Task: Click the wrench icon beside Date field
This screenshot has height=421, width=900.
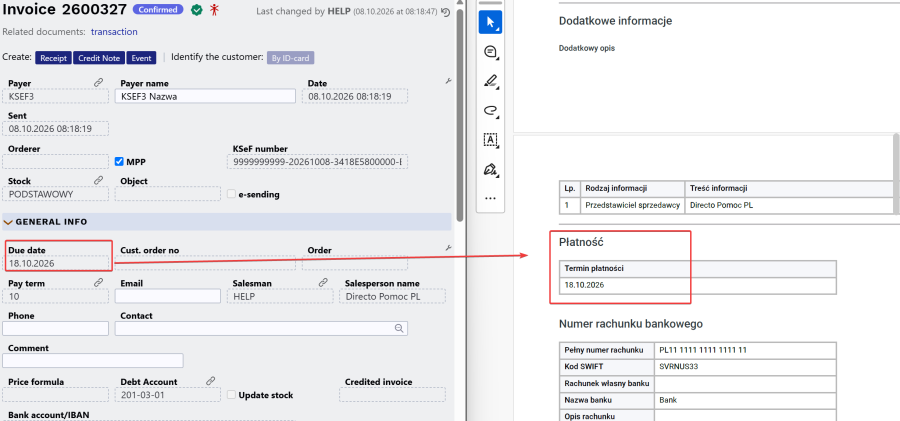Action: 448,82
